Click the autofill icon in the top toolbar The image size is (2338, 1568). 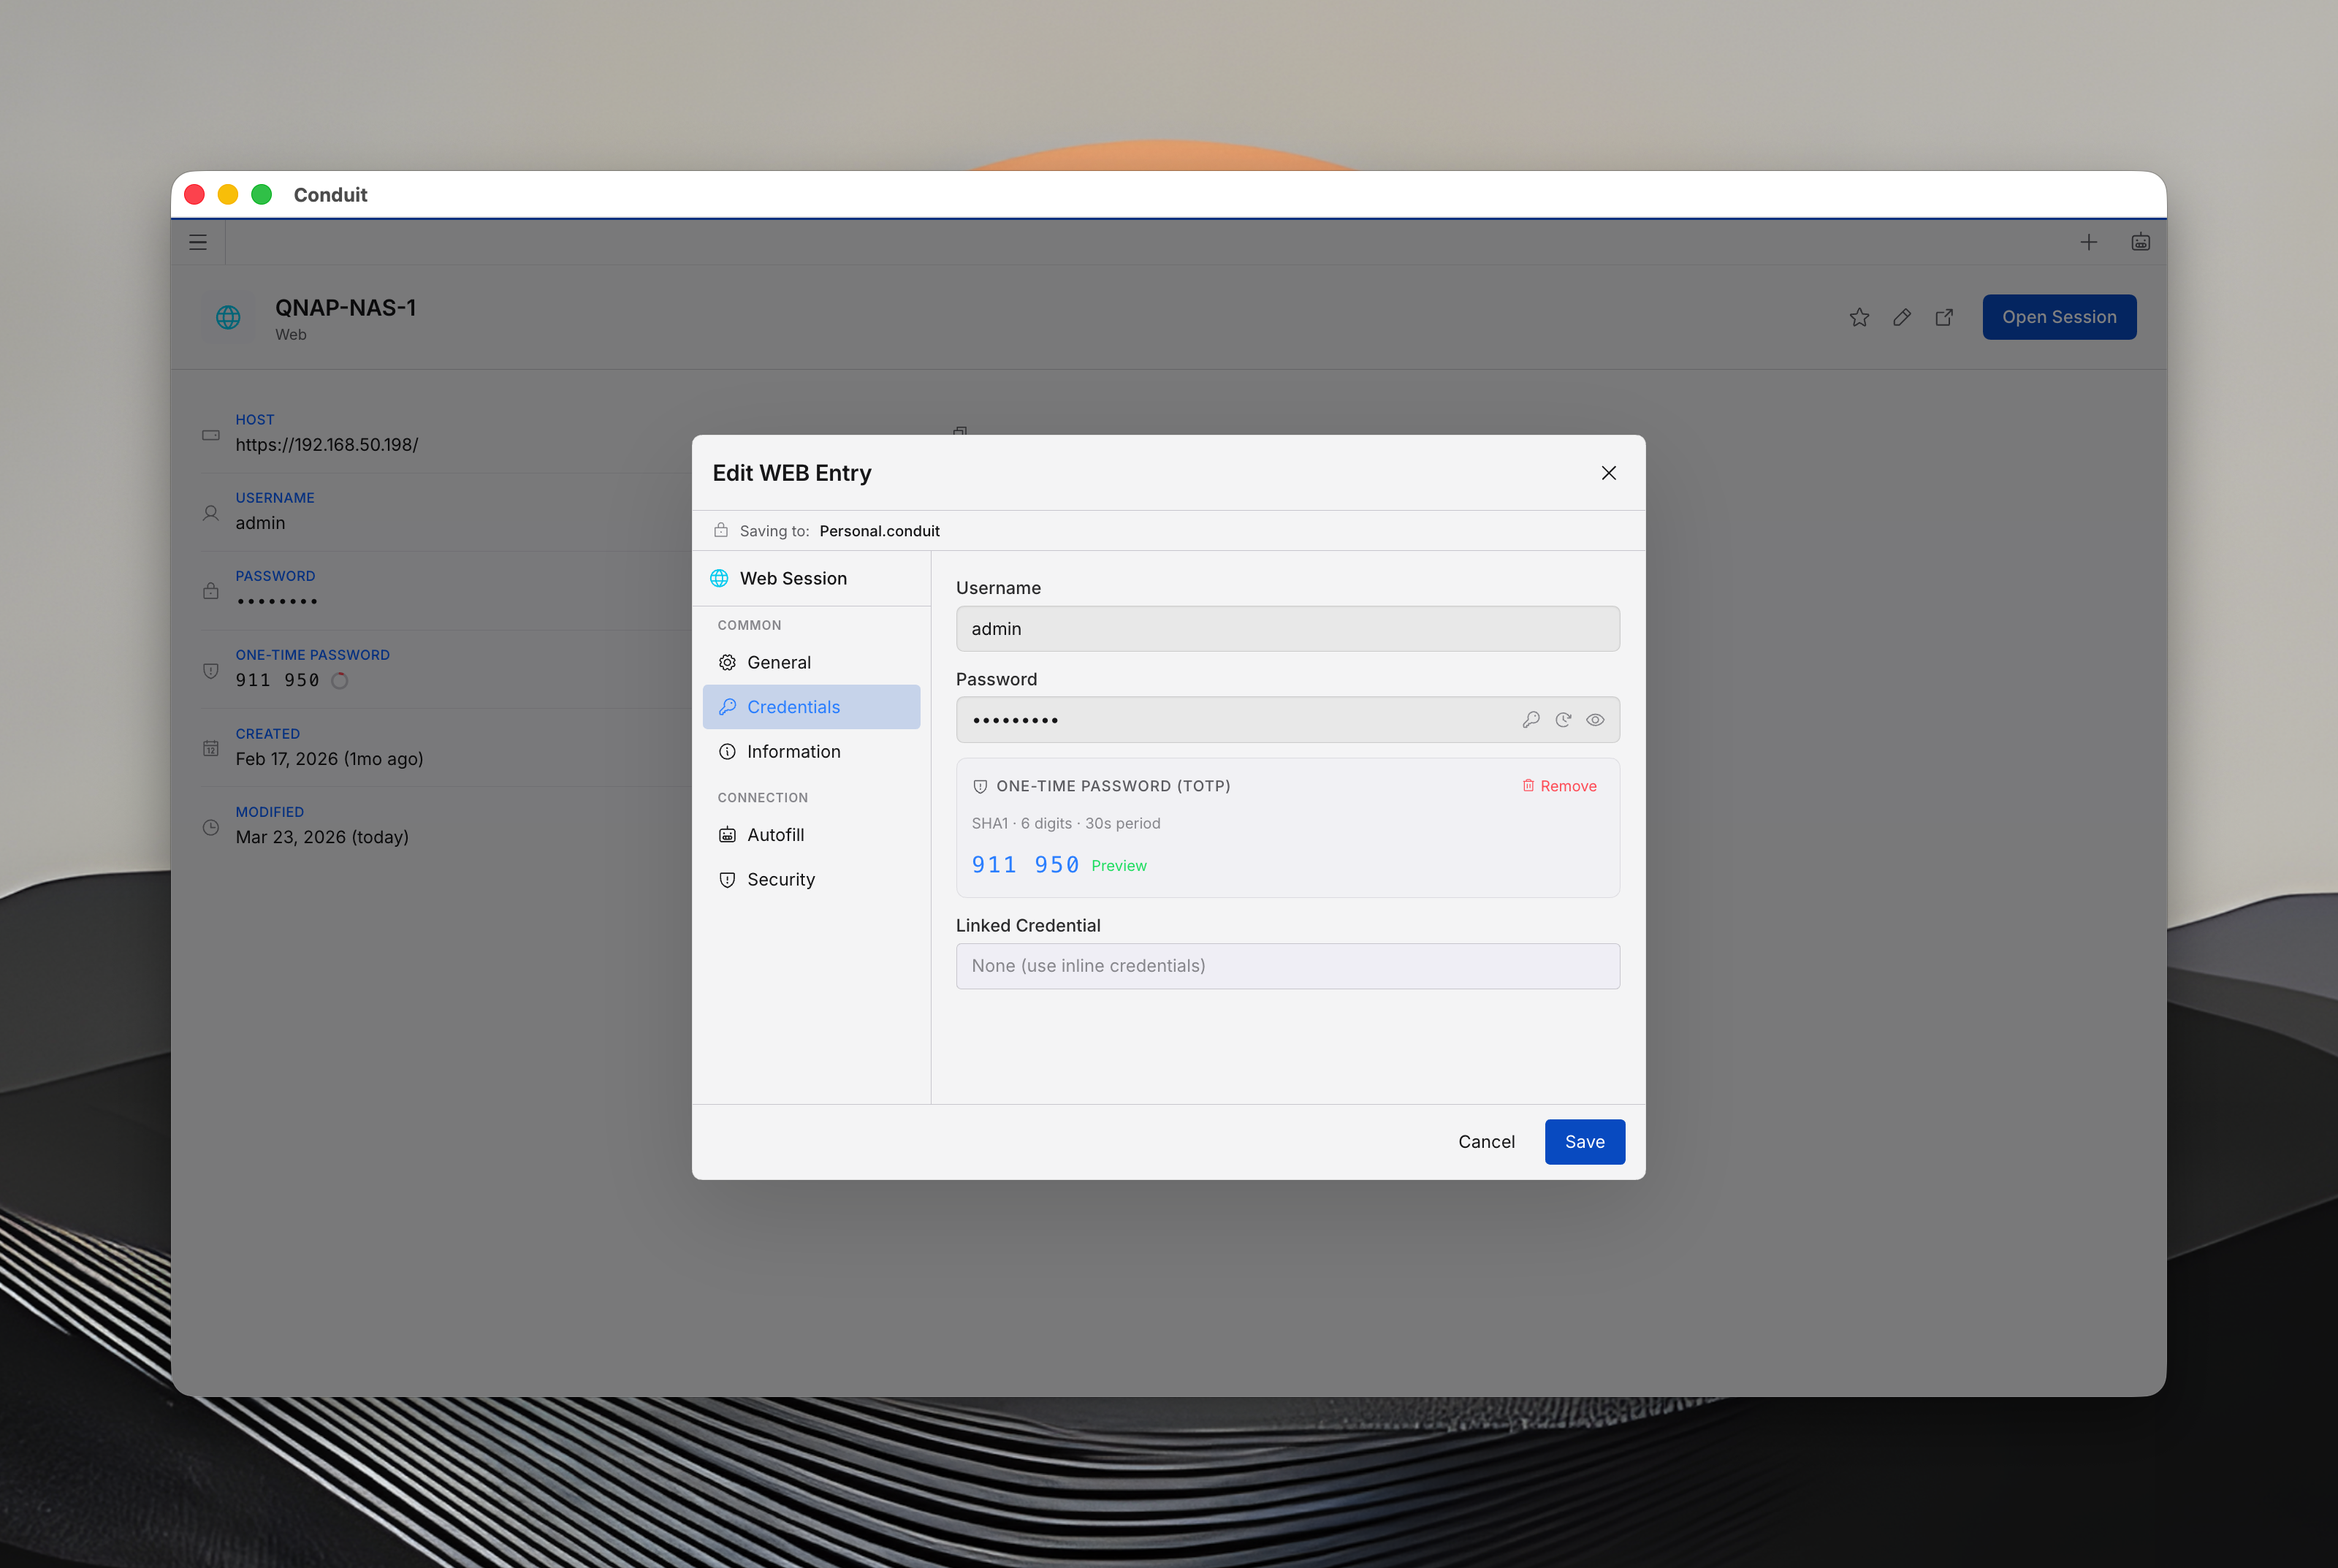[x=2140, y=242]
